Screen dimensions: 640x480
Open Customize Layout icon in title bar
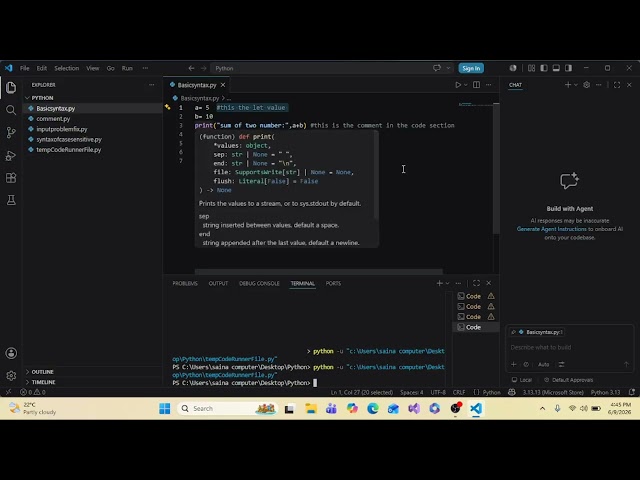pyautogui.click(x=531, y=68)
